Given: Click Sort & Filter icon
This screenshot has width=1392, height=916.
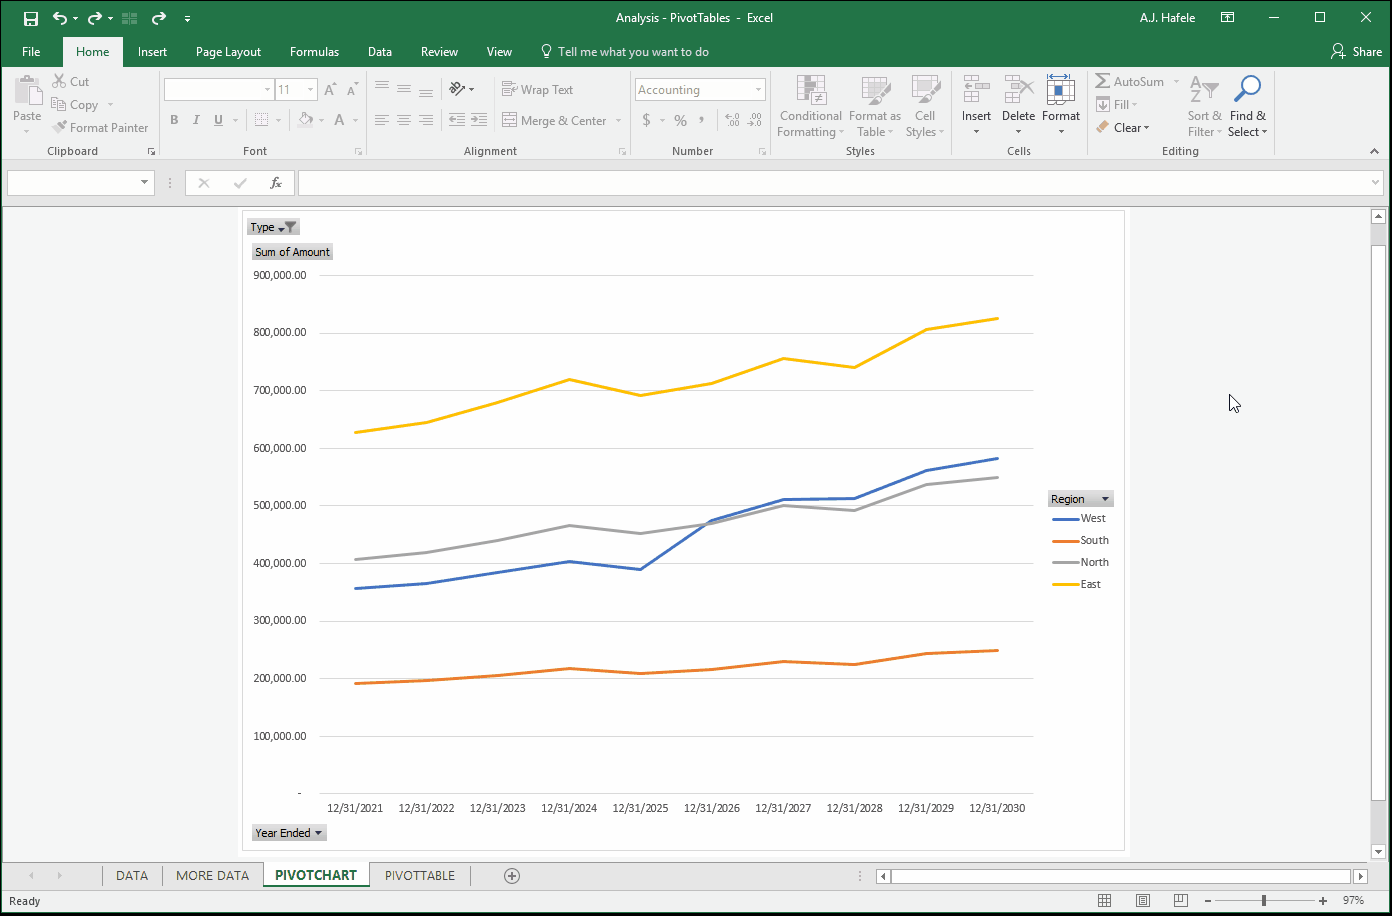Looking at the screenshot, I should coord(1204,91).
